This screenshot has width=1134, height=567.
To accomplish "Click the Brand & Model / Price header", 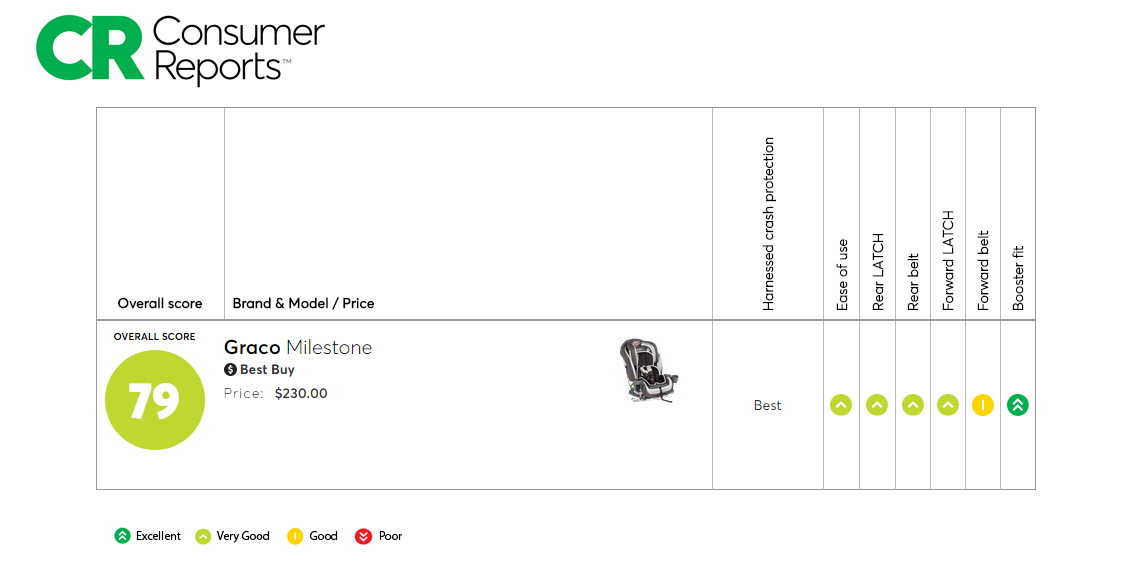I will (303, 303).
